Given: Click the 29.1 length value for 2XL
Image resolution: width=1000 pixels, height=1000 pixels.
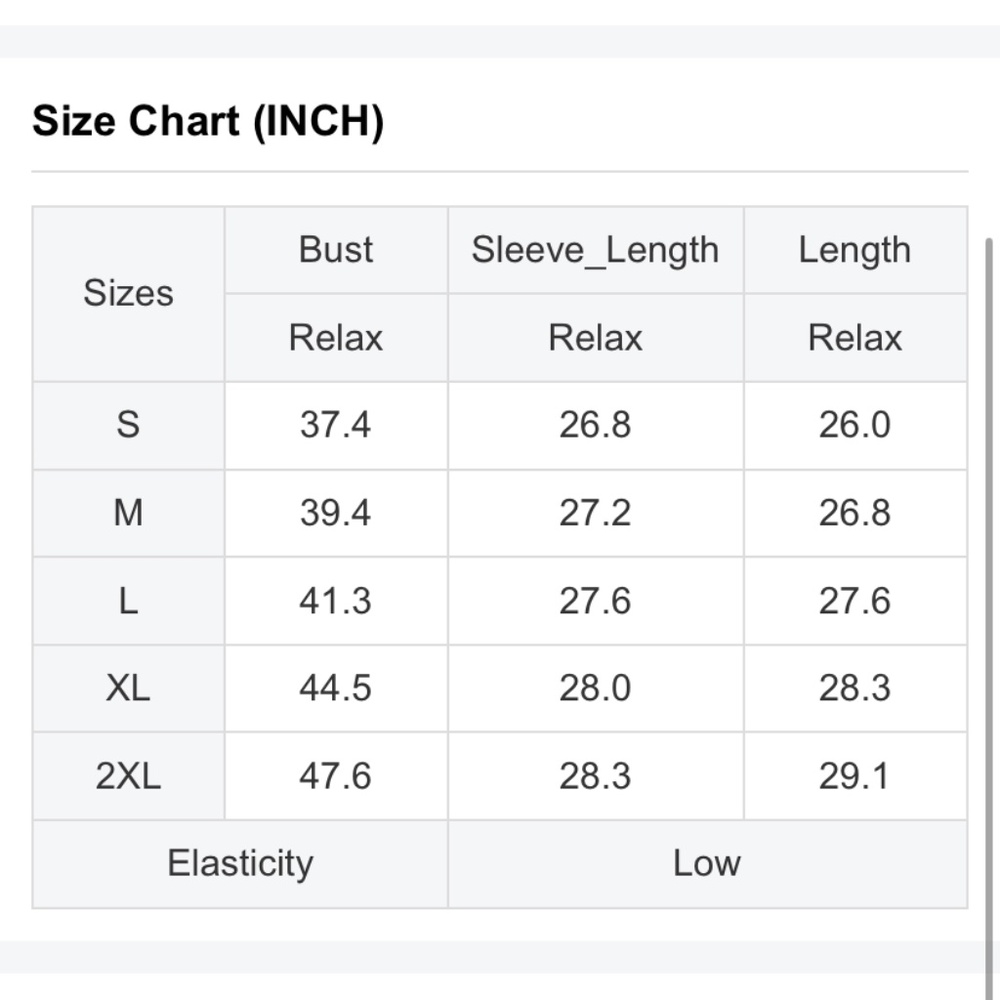Looking at the screenshot, I should tap(855, 777).
